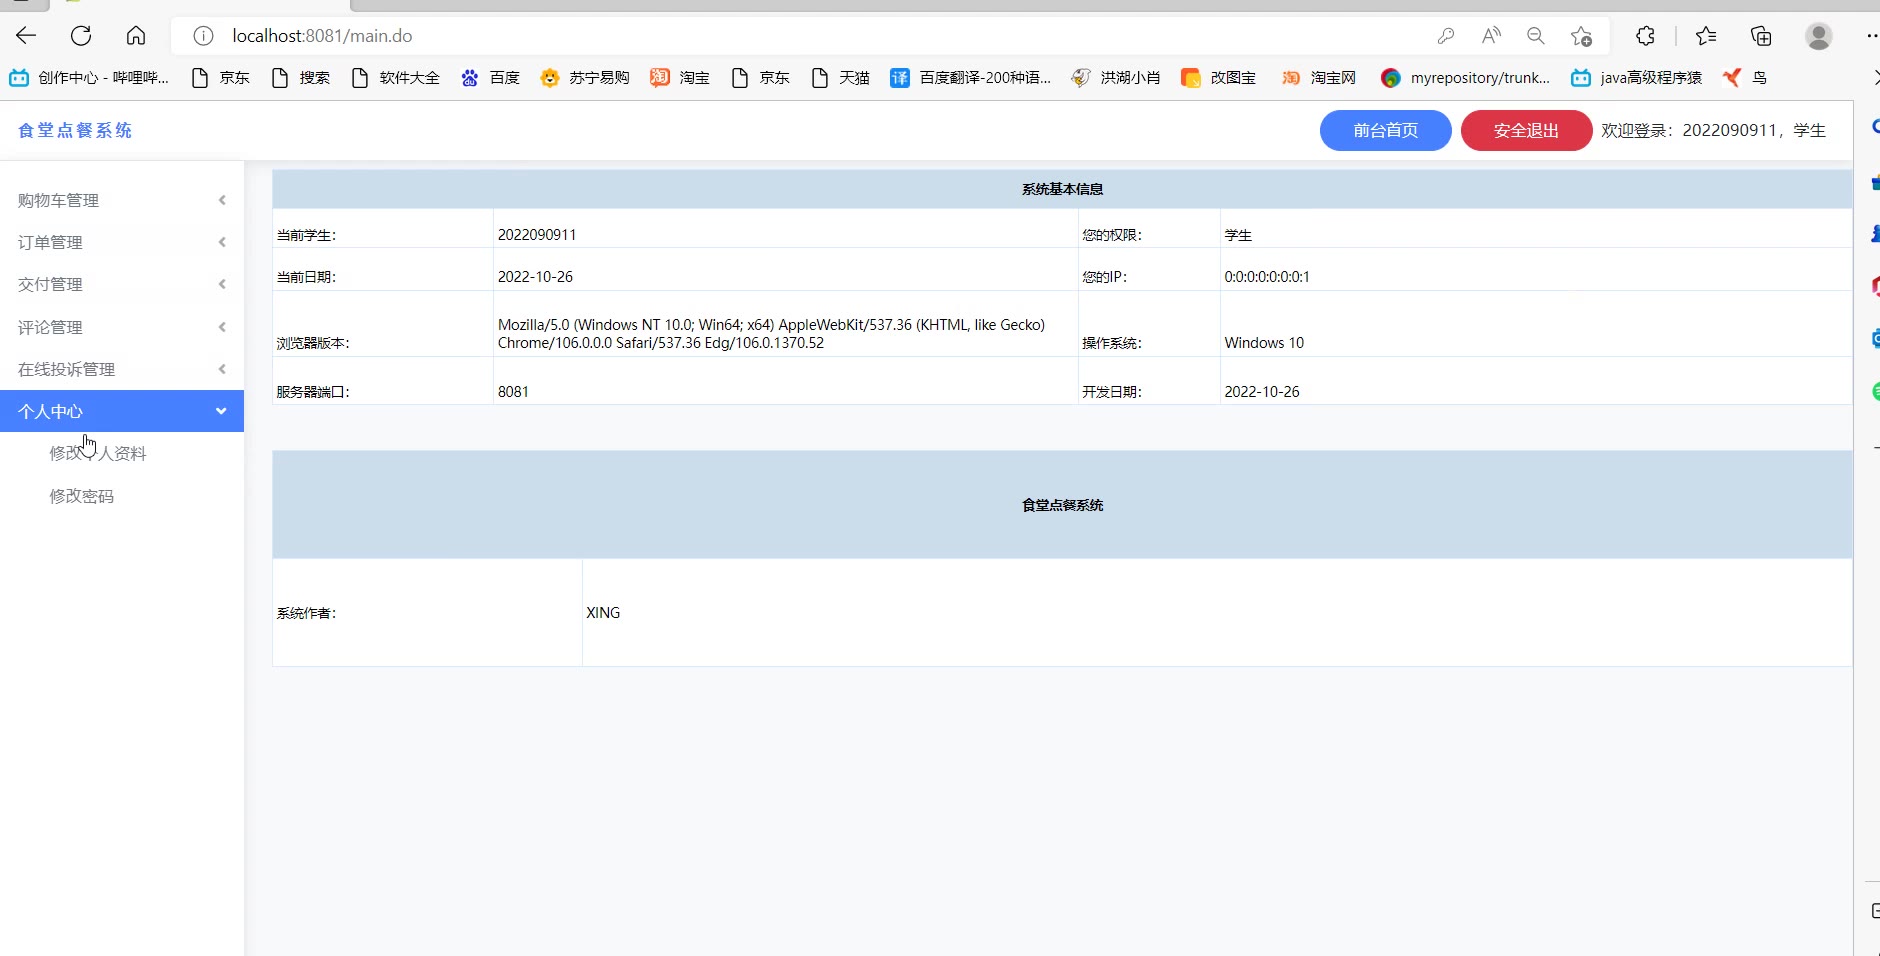
Task: Open the Collections icon in toolbar
Action: [x=1761, y=36]
